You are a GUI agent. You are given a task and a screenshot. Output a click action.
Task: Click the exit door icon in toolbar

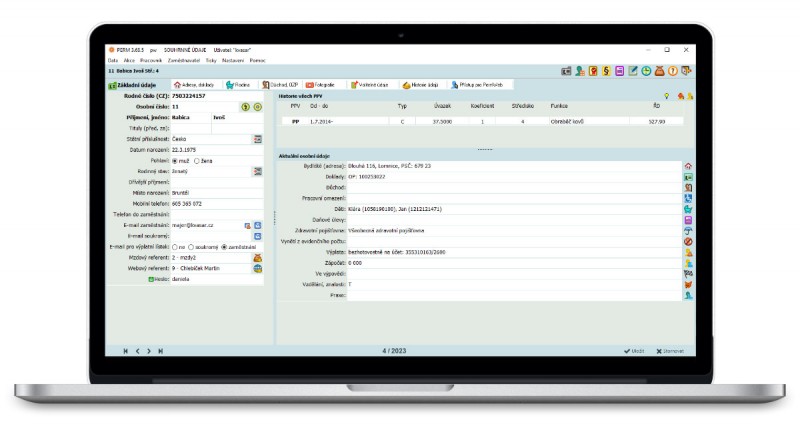(686, 71)
